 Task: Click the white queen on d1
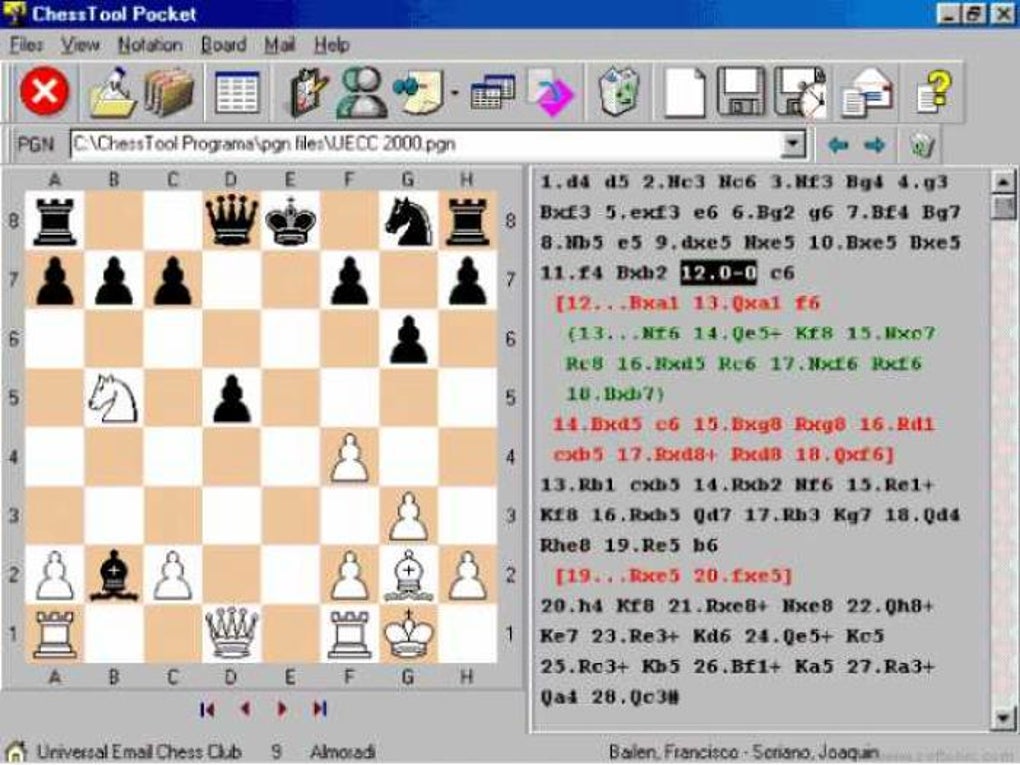pyautogui.click(x=232, y=633)
